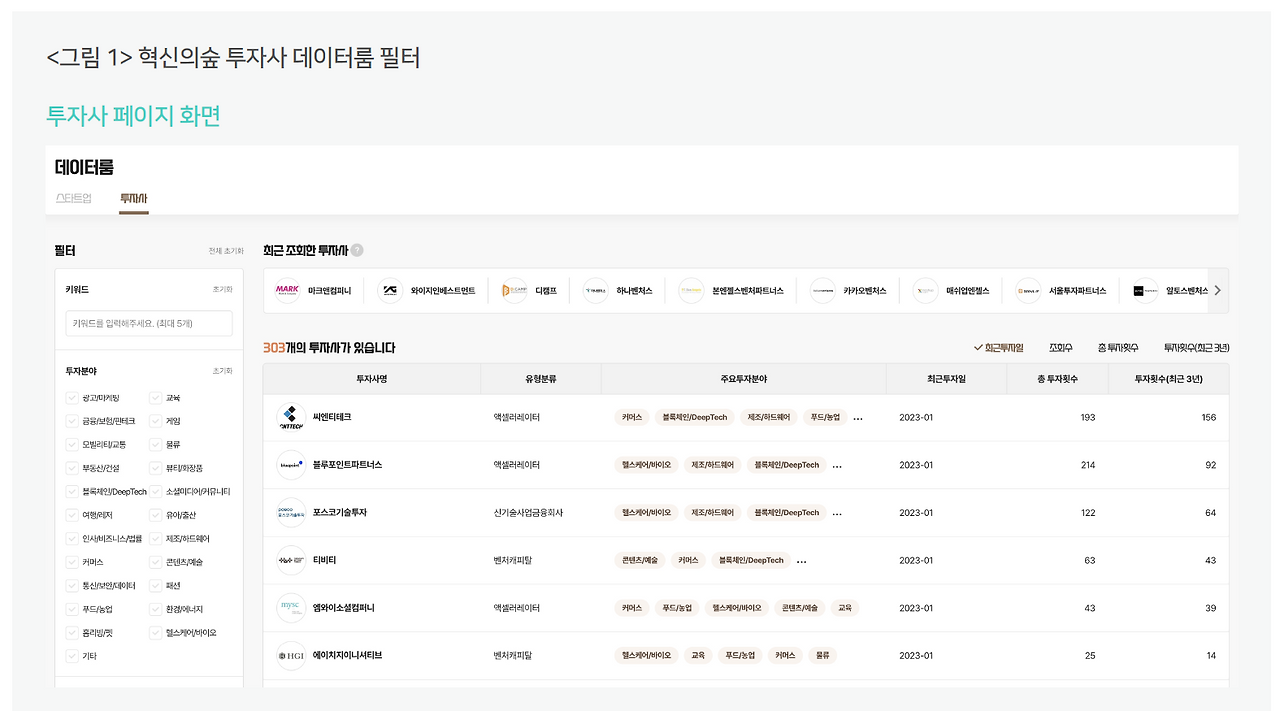Toggle the 교육 filter checkbox
1280x711 pixels.
[156, 398]
